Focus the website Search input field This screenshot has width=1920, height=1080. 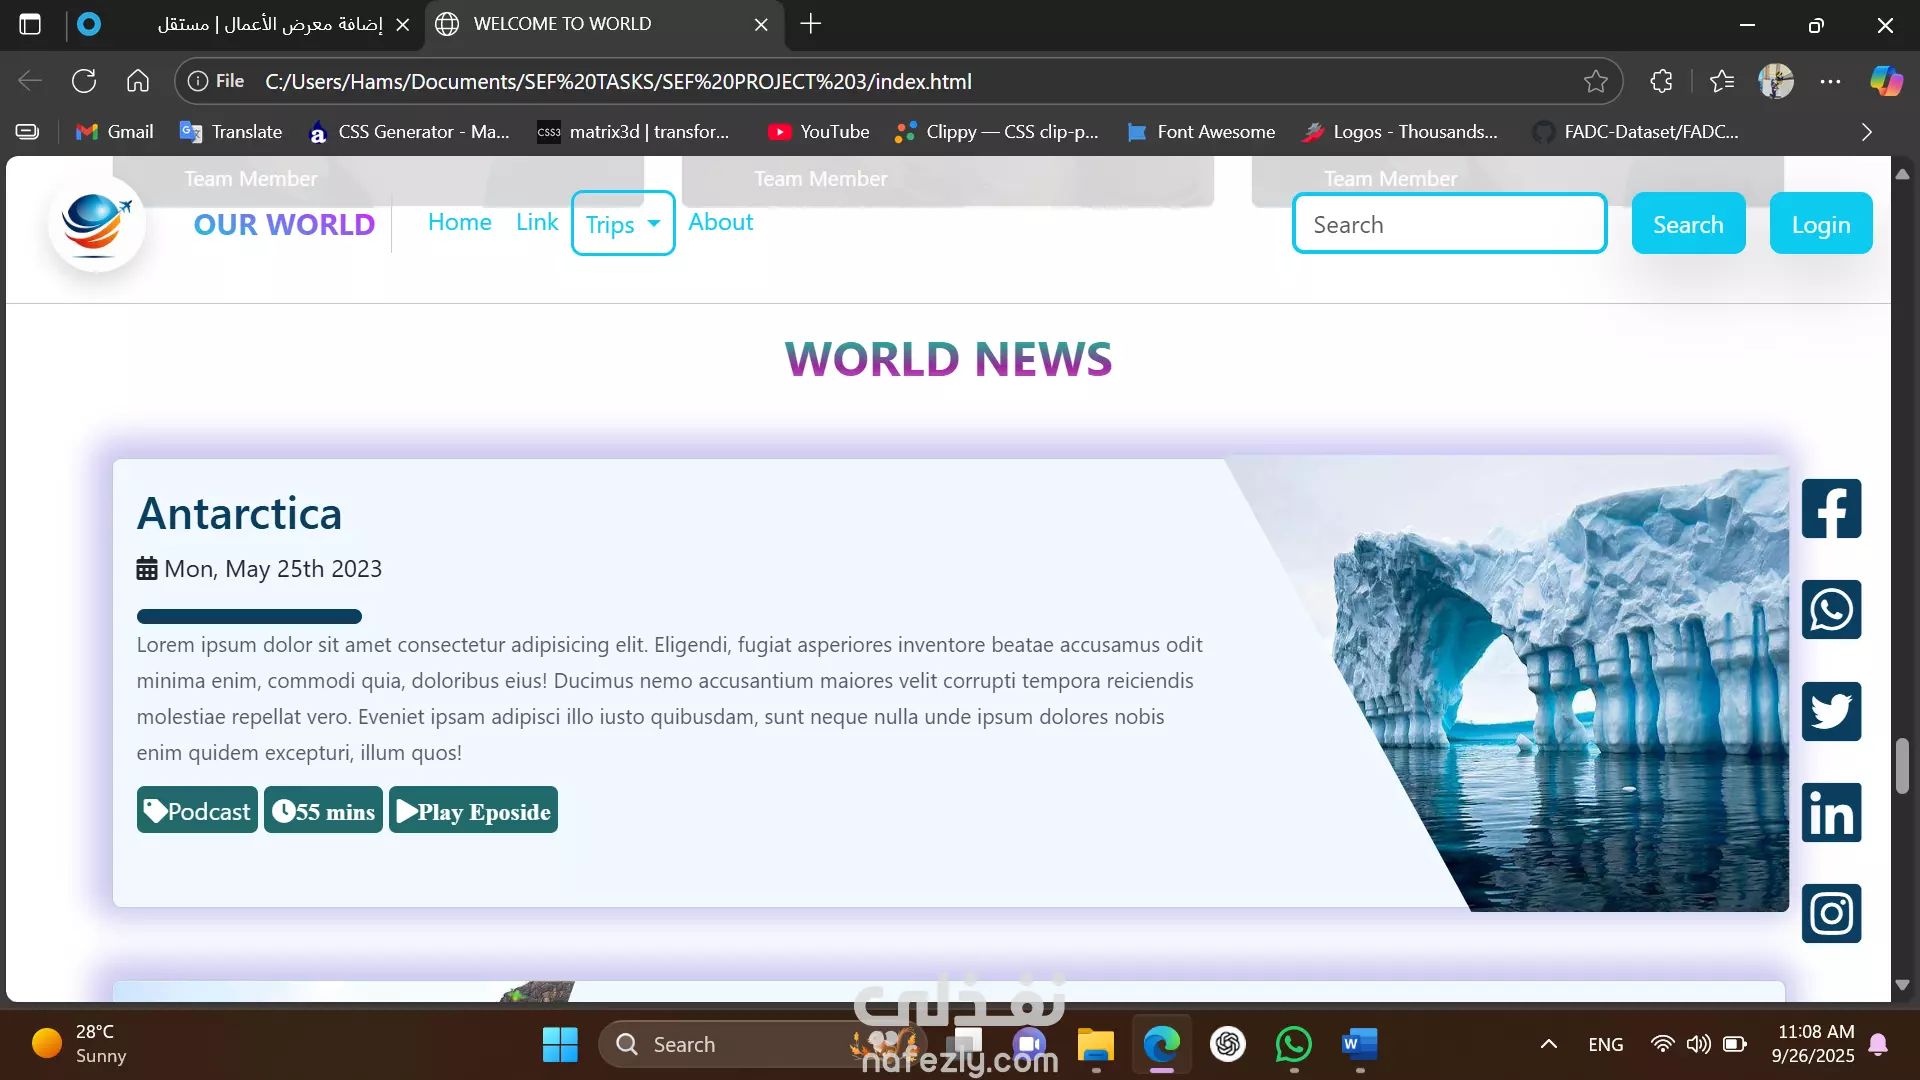[x=1449, y=224]
